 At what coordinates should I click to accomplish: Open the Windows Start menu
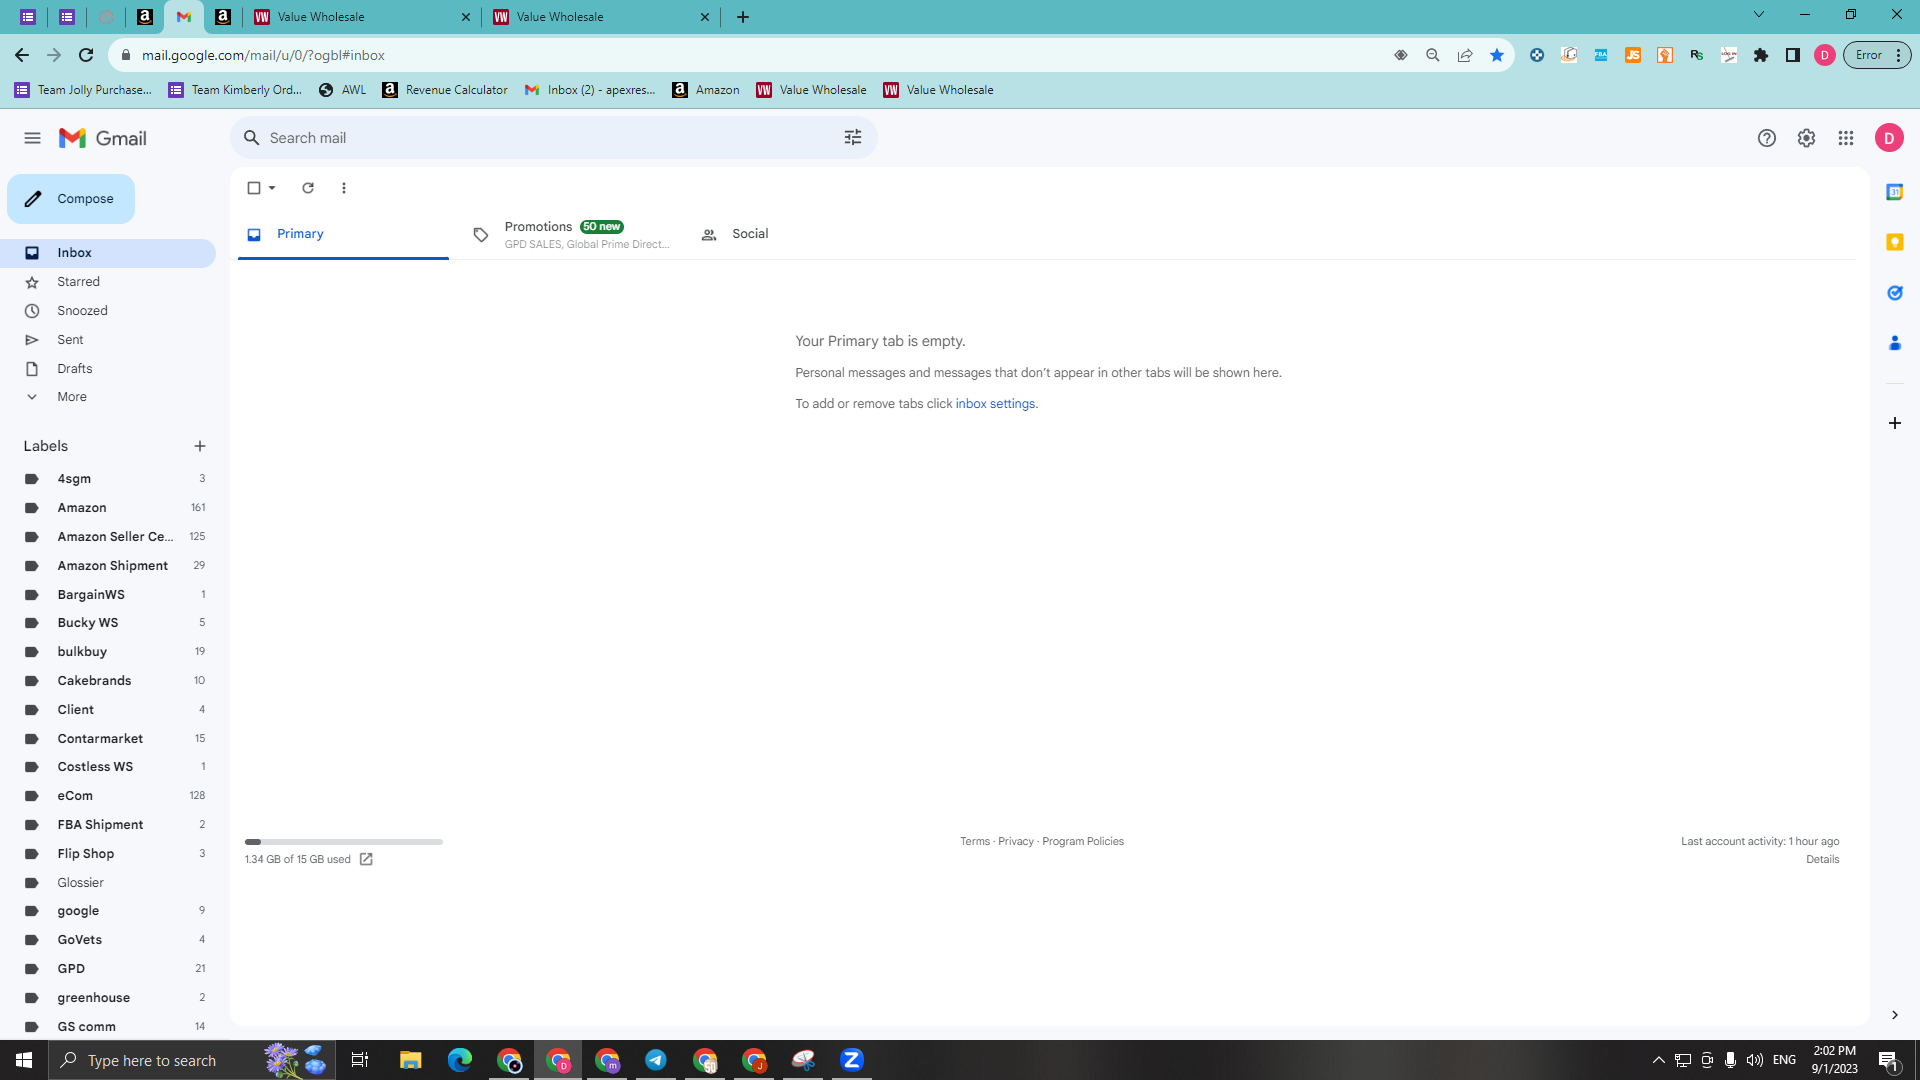click(24, 1060)
